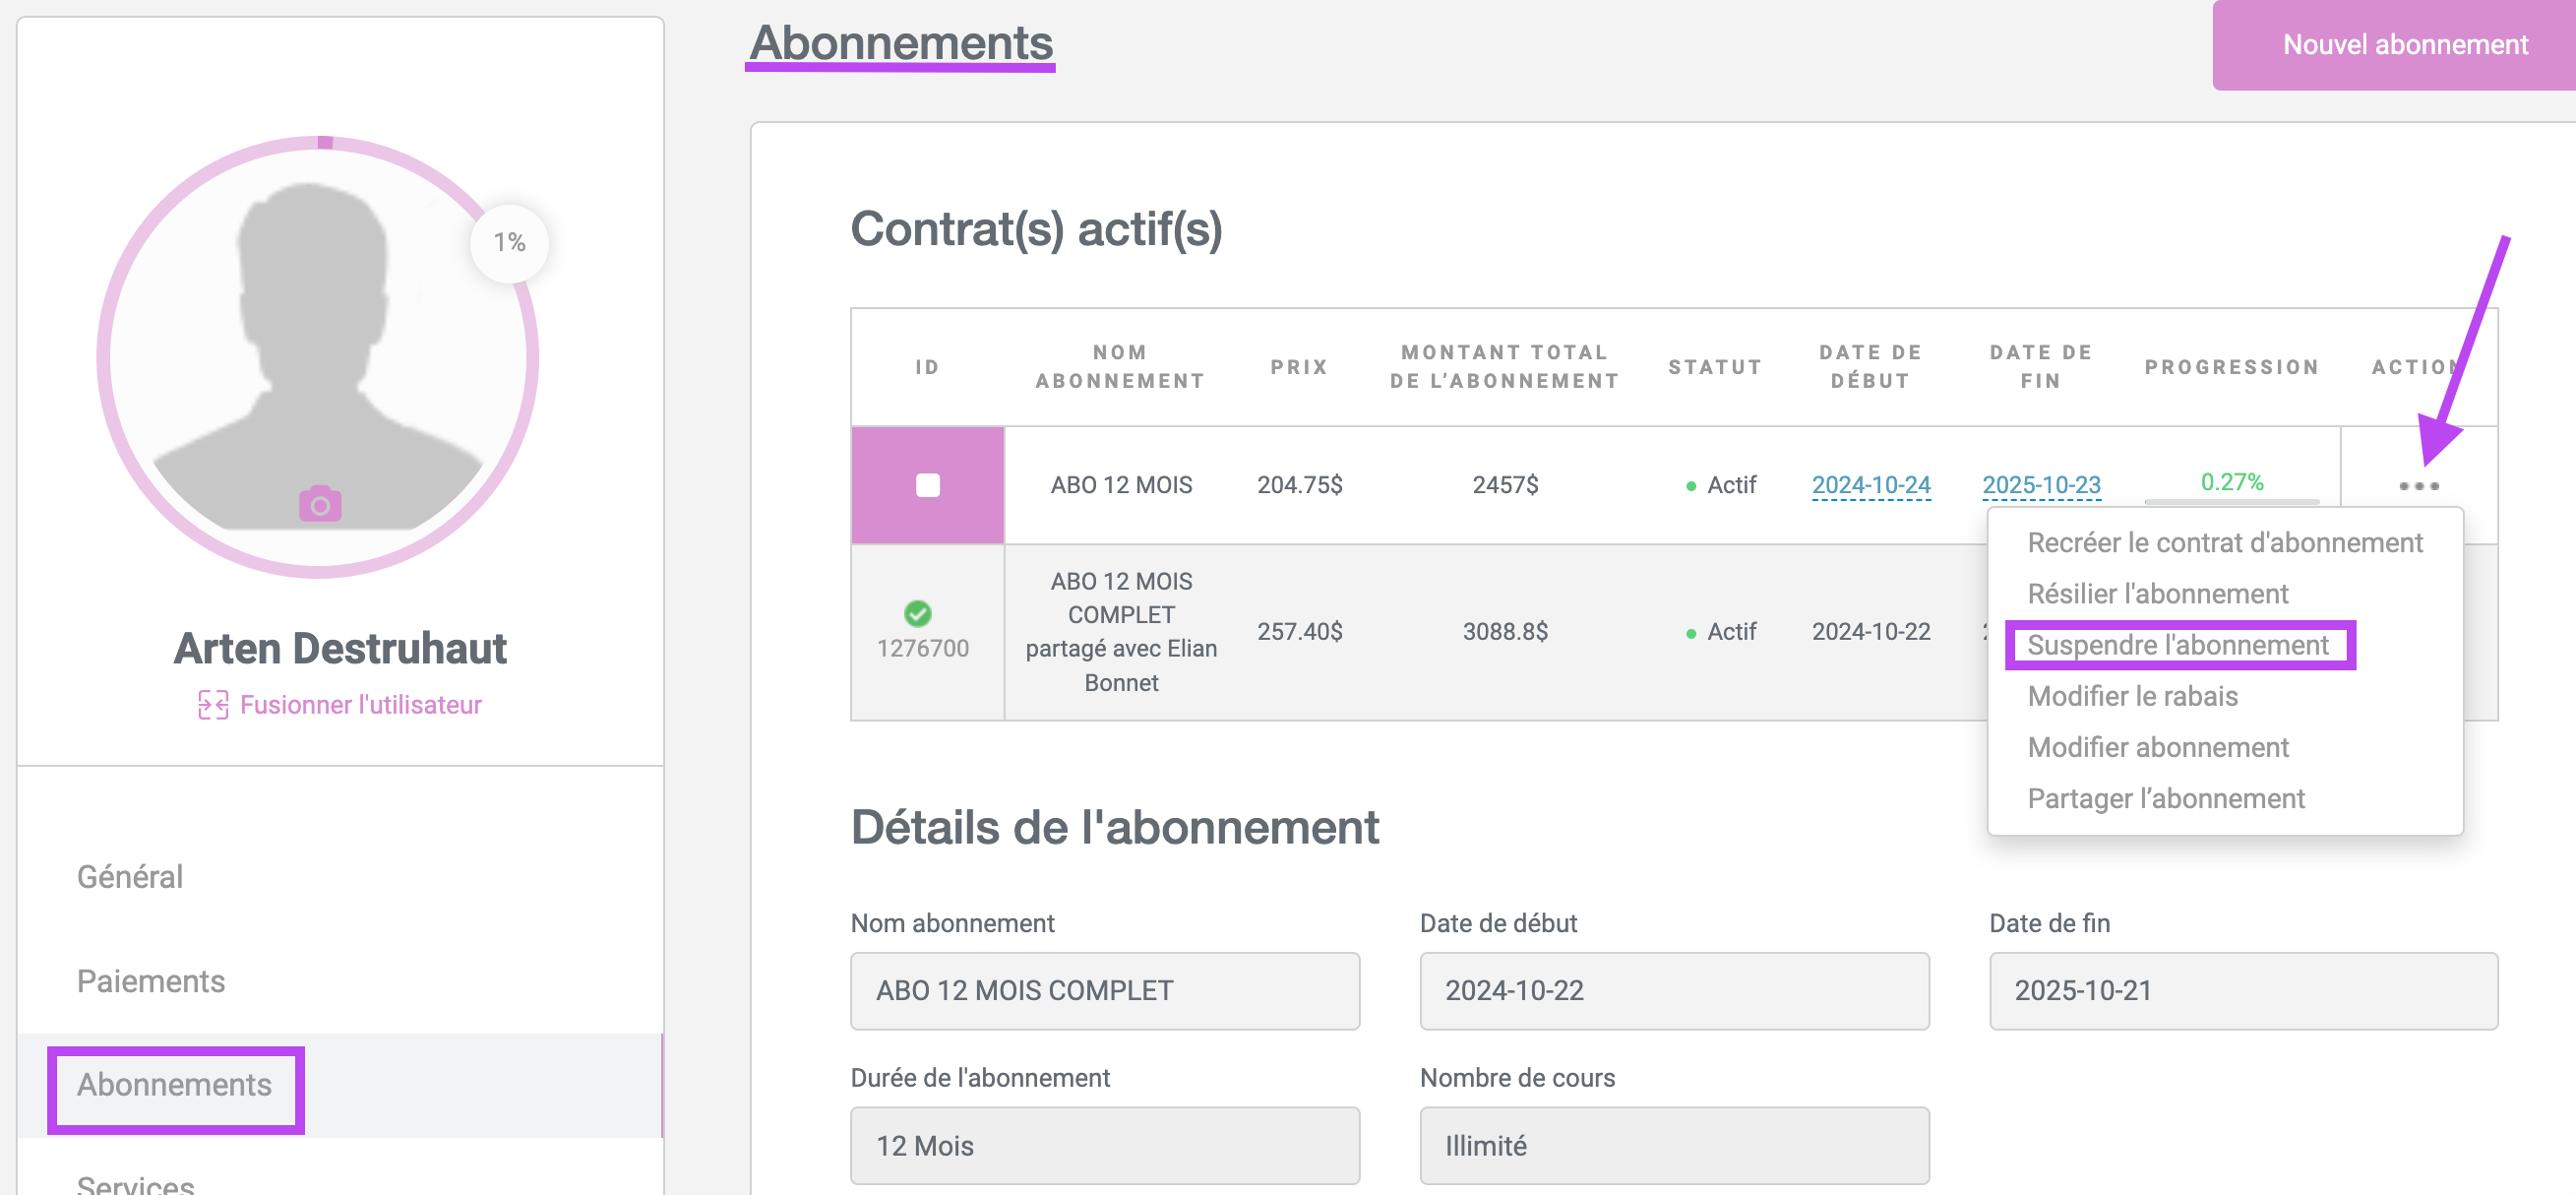Click the camera icon on profile photo

320,505
